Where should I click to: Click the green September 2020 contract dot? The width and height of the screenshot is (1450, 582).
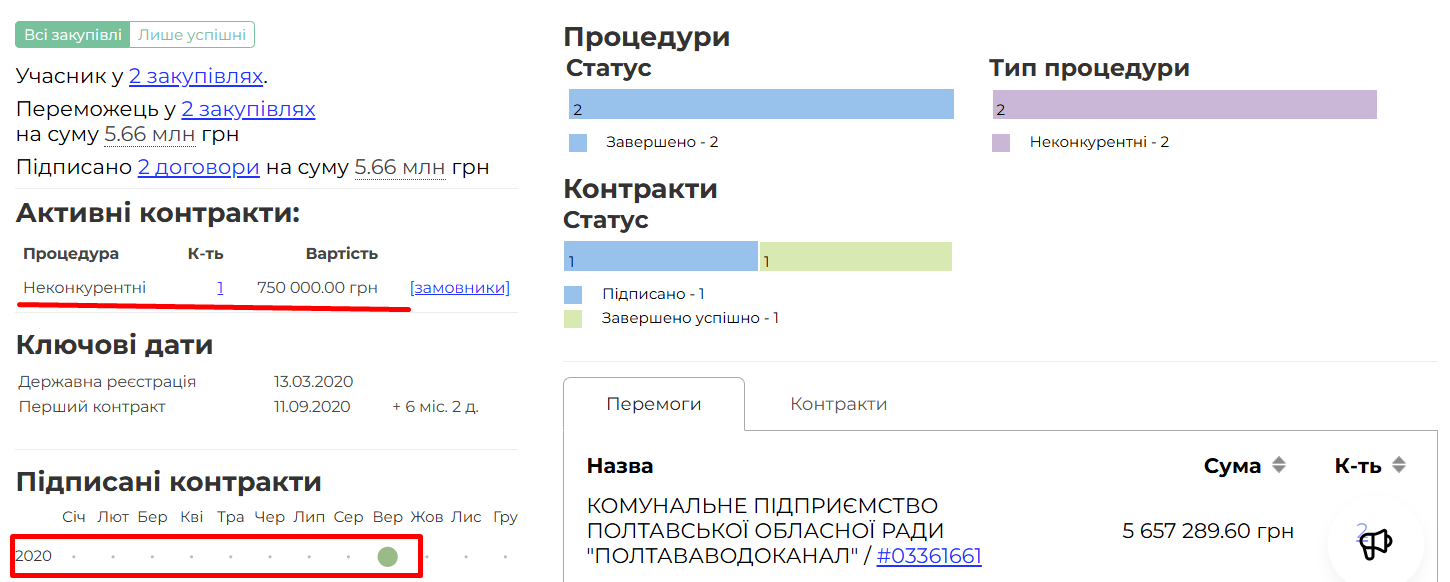tap(388, 556)
